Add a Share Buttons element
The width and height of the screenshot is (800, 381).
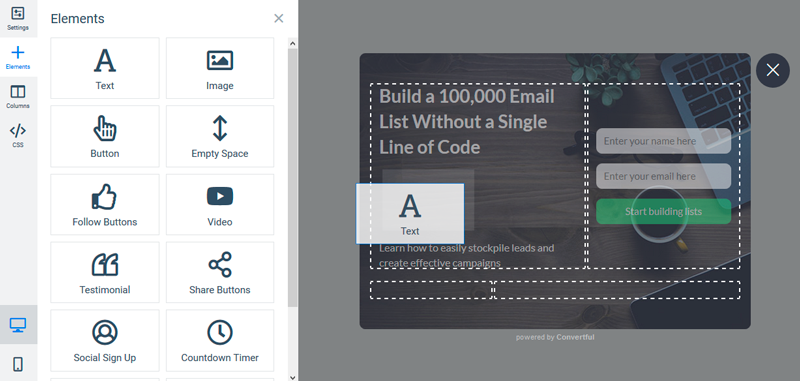[x=220, y=272]
